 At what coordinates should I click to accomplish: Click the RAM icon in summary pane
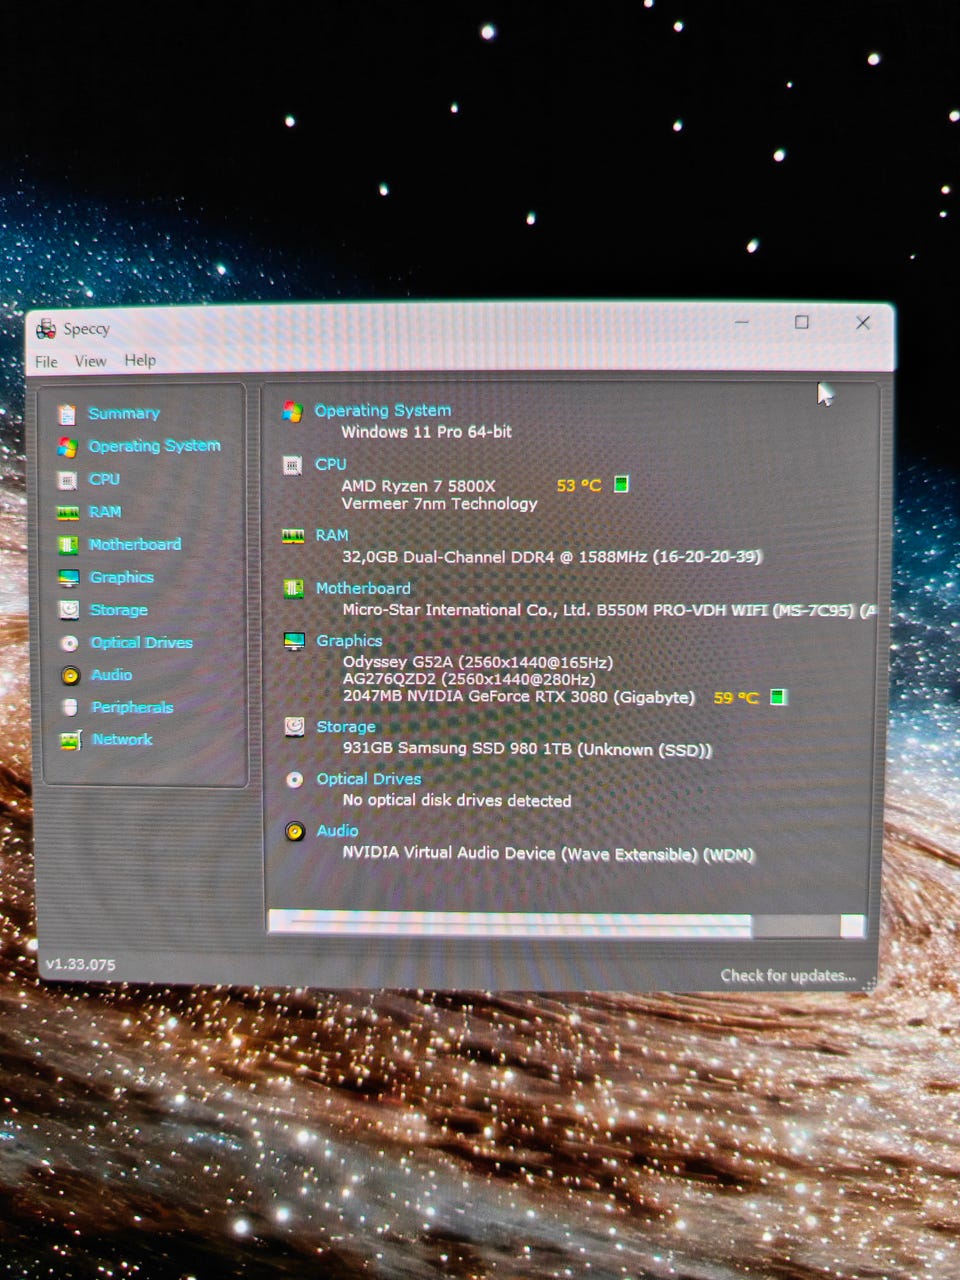click(x=292, y=536)
